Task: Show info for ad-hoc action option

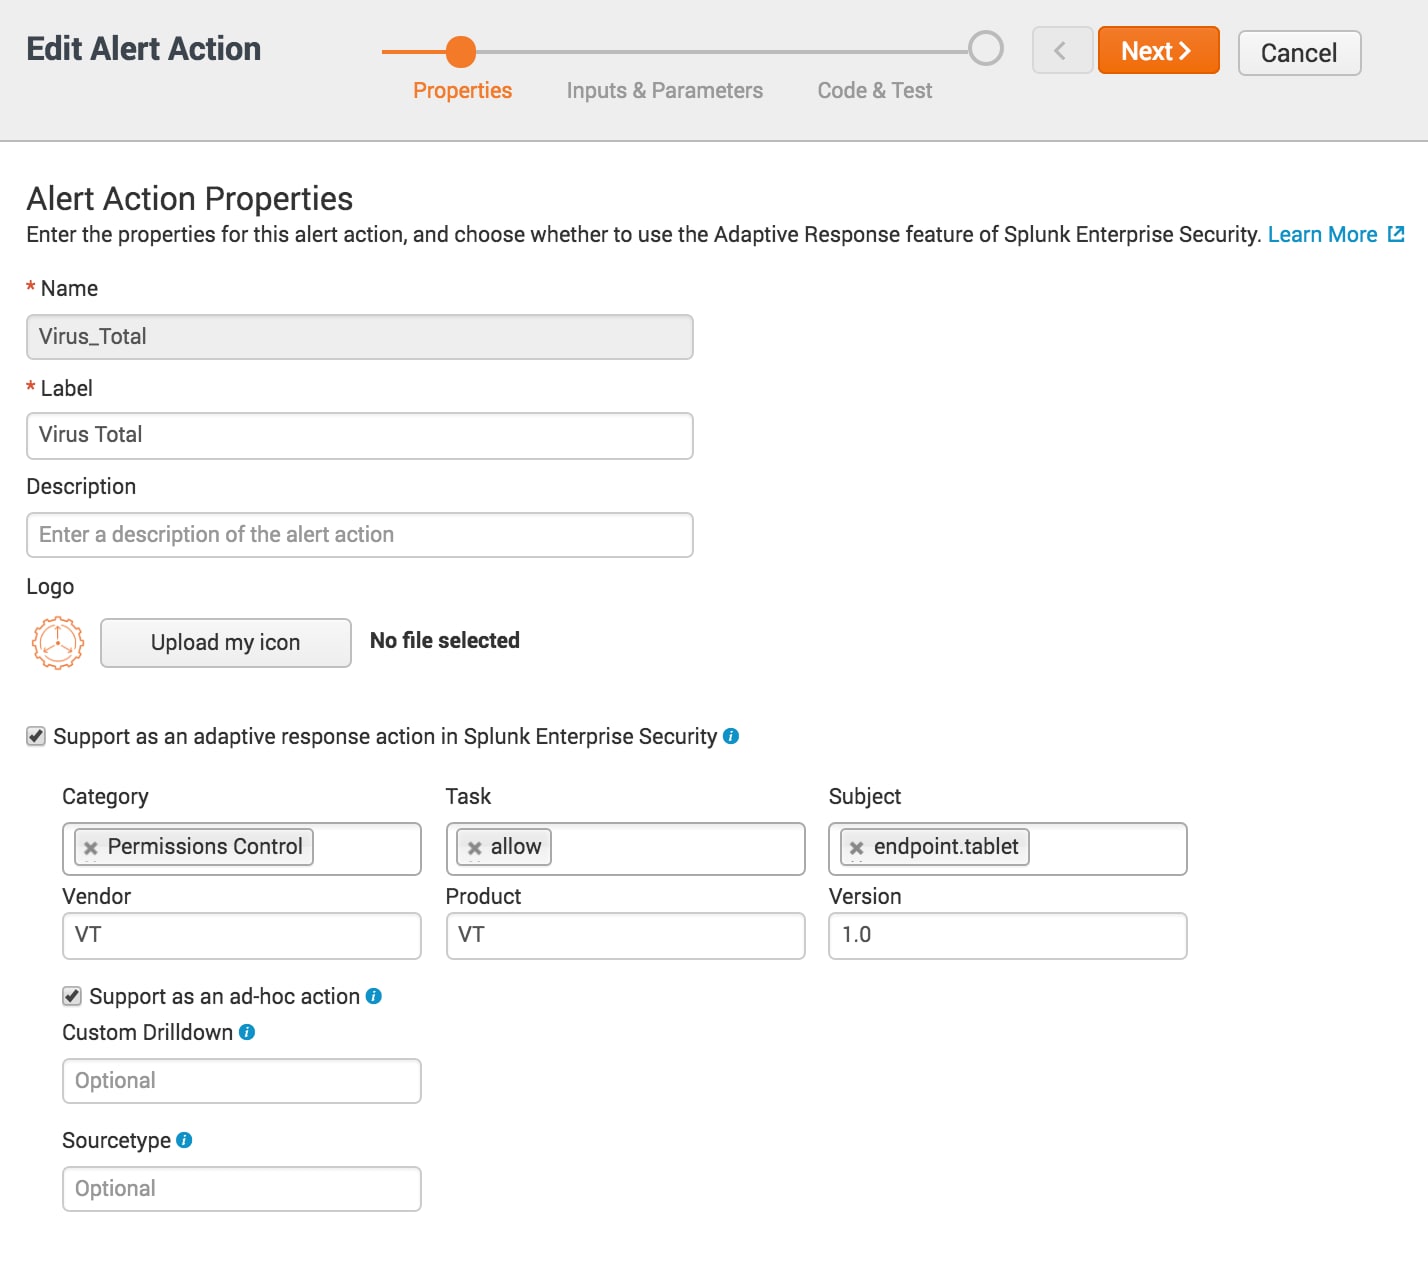Action: (x=374, y=996)
